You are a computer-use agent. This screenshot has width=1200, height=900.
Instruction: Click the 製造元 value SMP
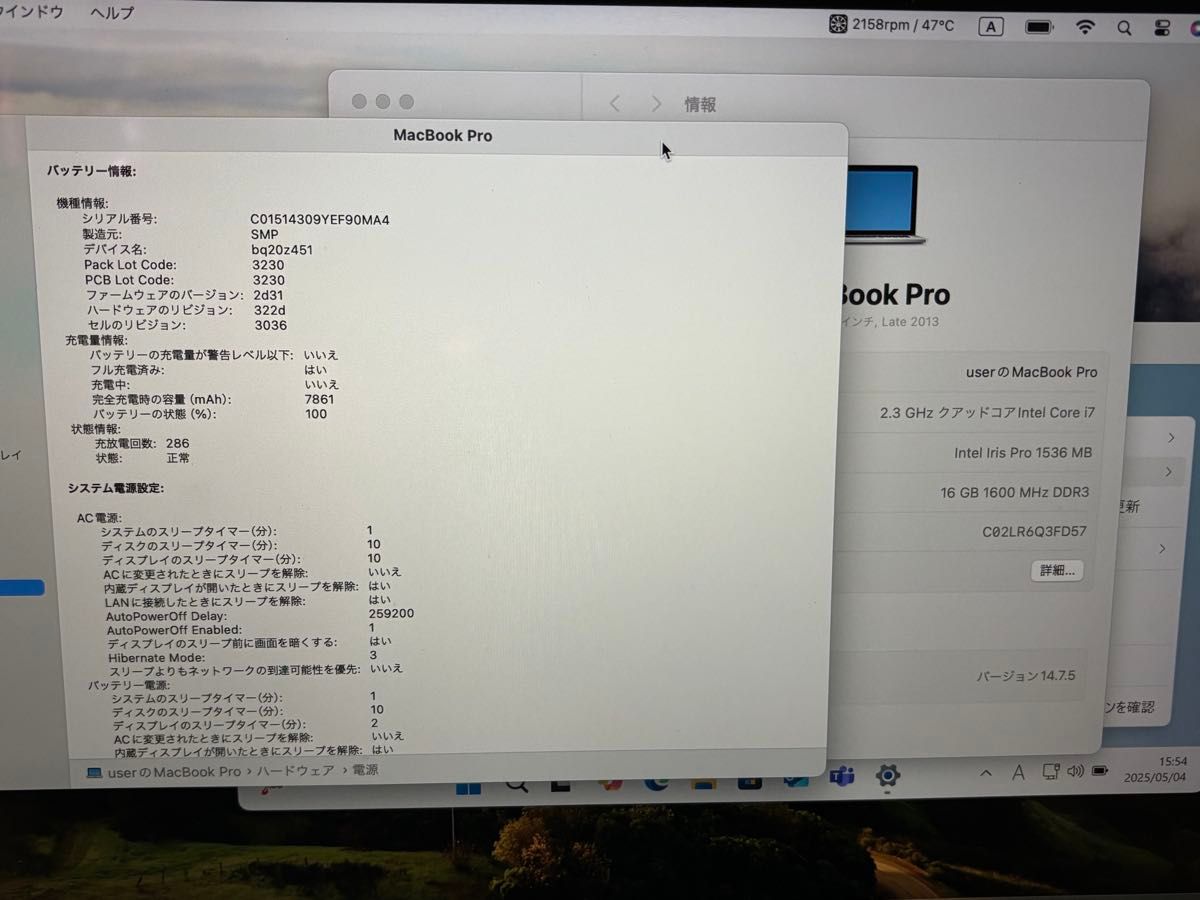pyautogui.click(x=265, y=234)
